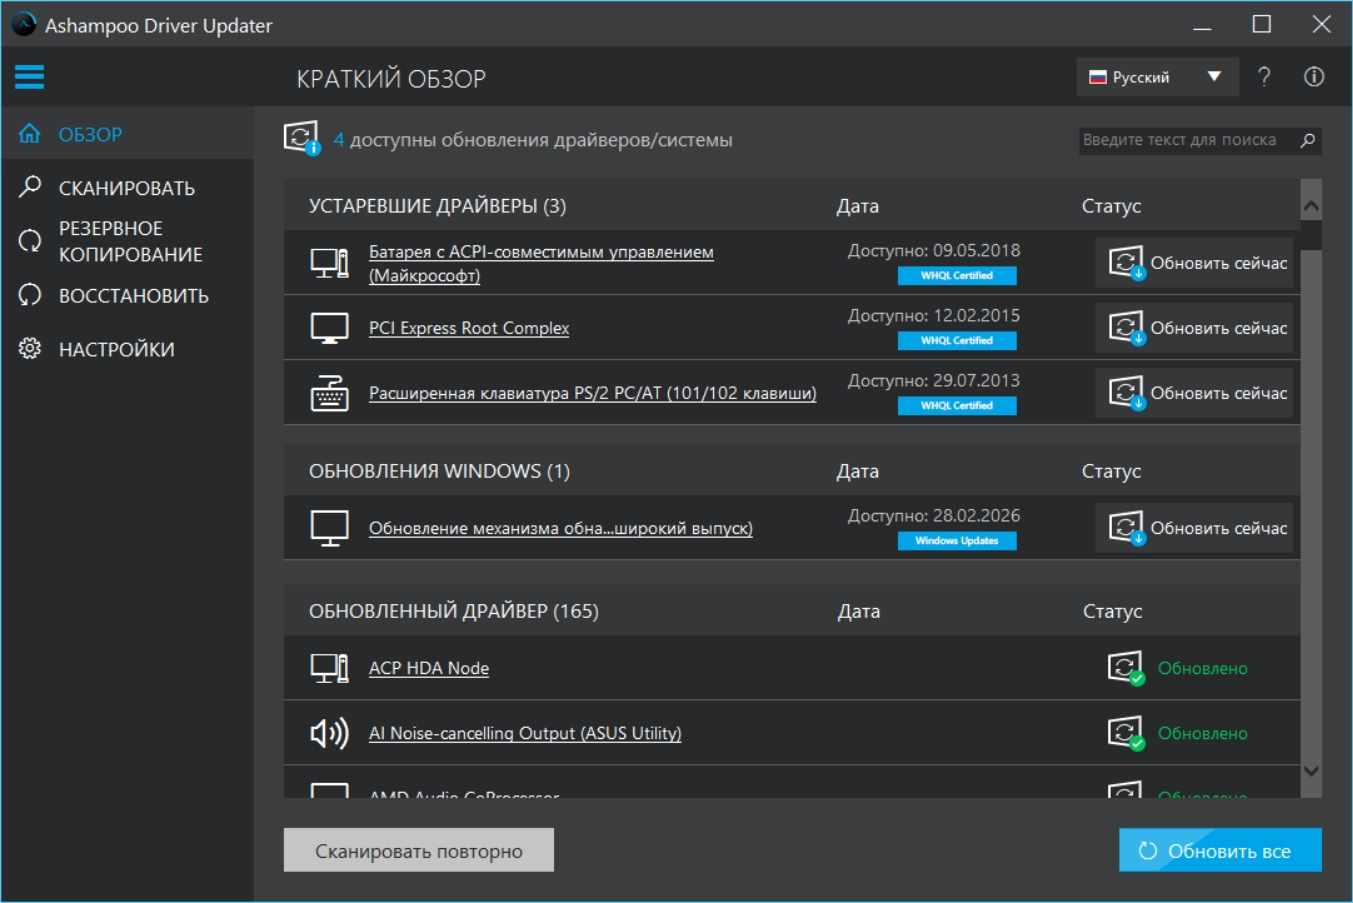Screen dimensions: 1353x903
Task: Go to Сканировать in sidebar
Action: (x=126, y=188)
